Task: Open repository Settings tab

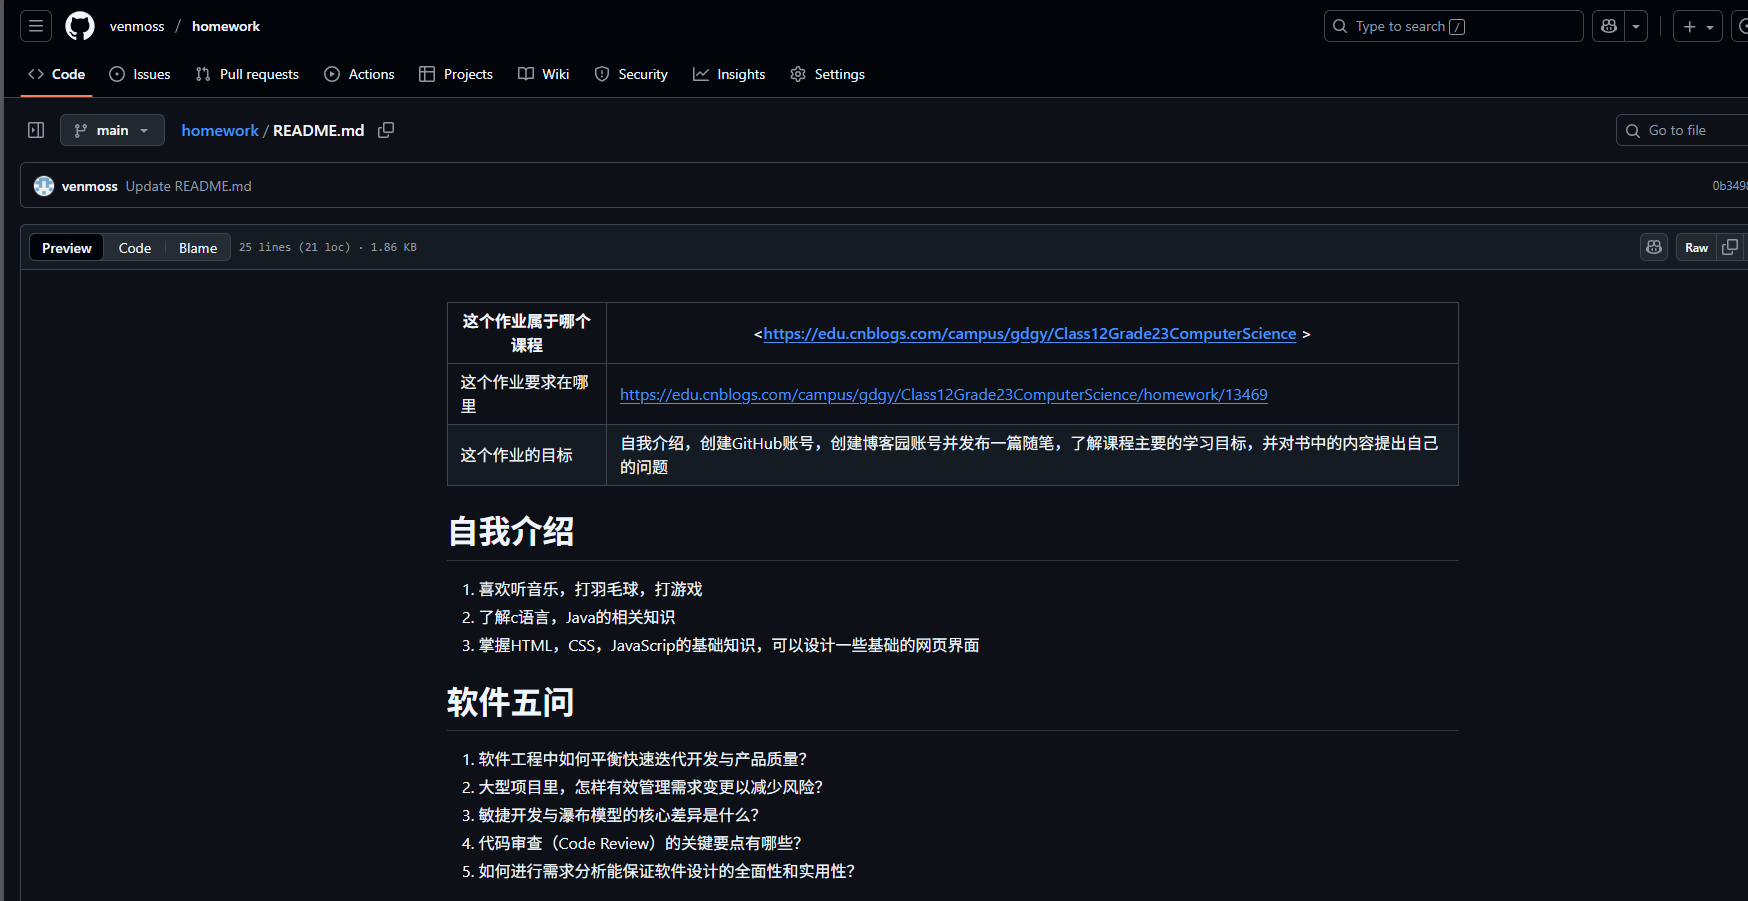Action: click(828, 74)
